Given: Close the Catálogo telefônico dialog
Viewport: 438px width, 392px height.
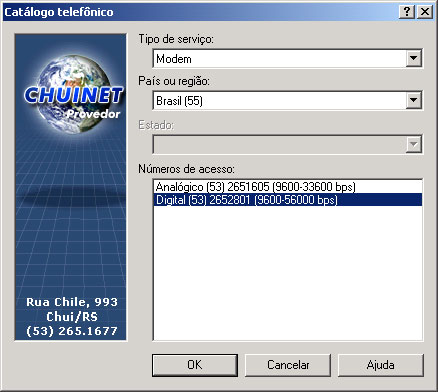Looking at the screenshot, I should tap(425, 12).
